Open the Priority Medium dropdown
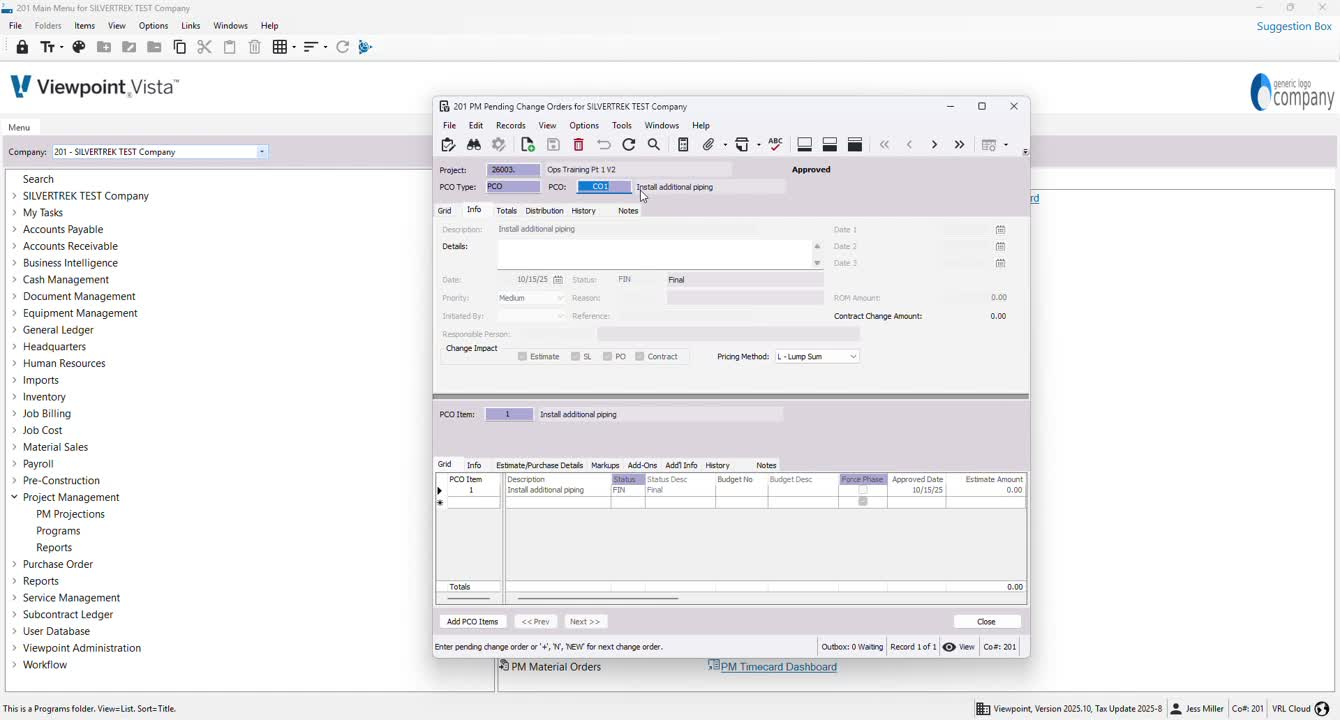Viewport: 1340px width, 720px height. point(560,298)
